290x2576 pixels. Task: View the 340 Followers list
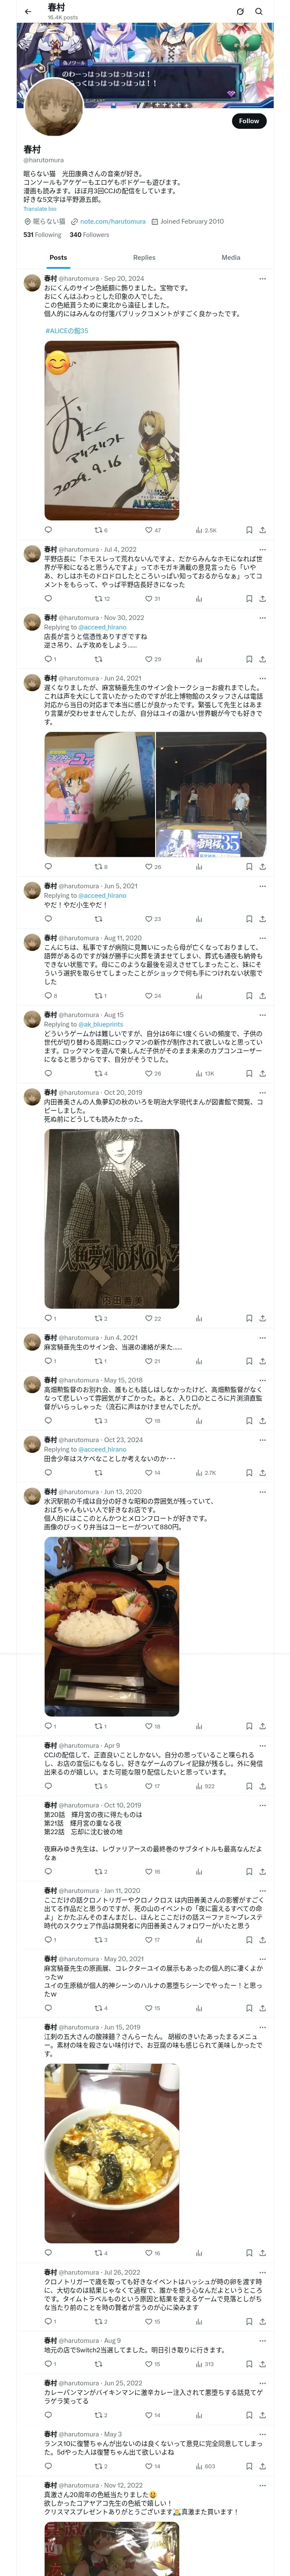(x=89, y=235)
